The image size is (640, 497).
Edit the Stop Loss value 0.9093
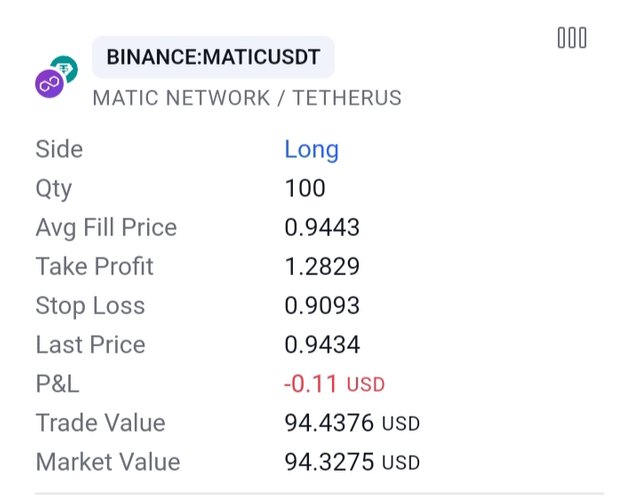[322, 306]
